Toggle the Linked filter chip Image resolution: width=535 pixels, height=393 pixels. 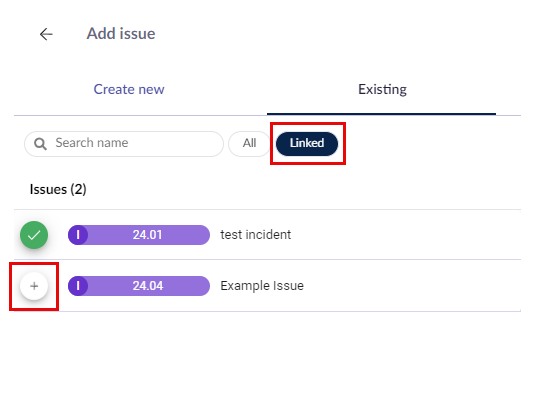coord(307,143)
